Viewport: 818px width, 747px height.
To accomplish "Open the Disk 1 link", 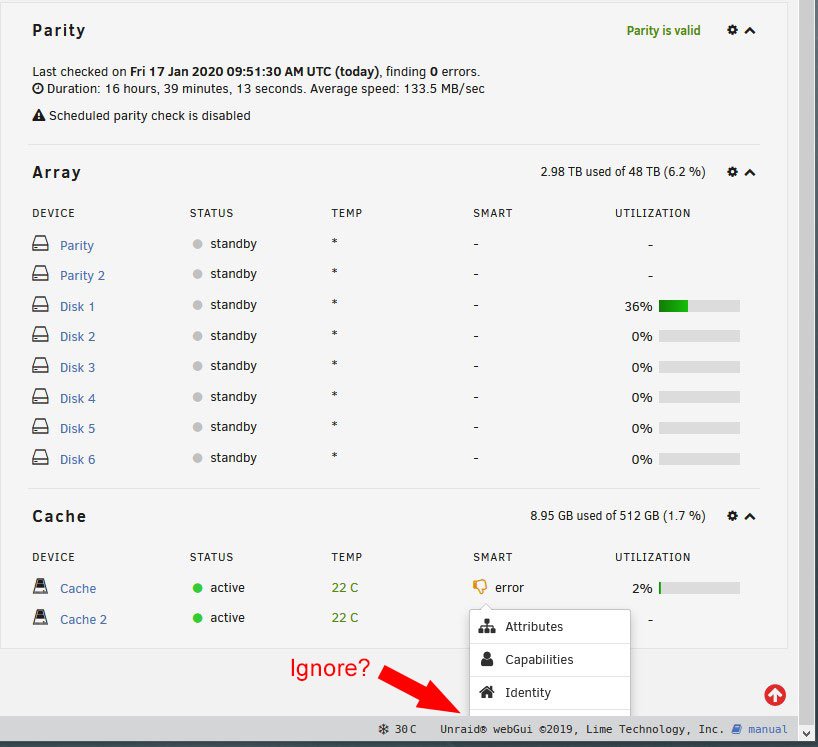I will [x=77, y=306].
